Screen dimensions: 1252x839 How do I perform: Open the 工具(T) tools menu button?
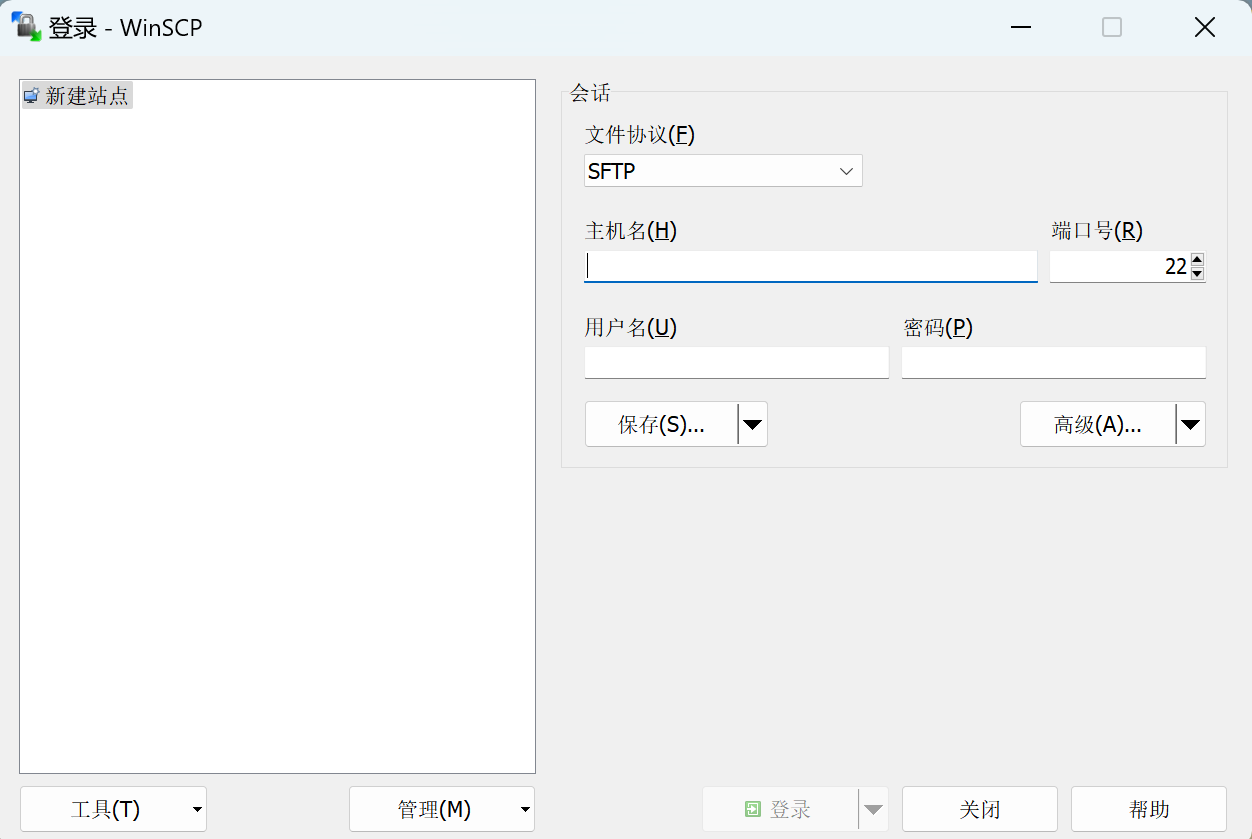[113, 809]
